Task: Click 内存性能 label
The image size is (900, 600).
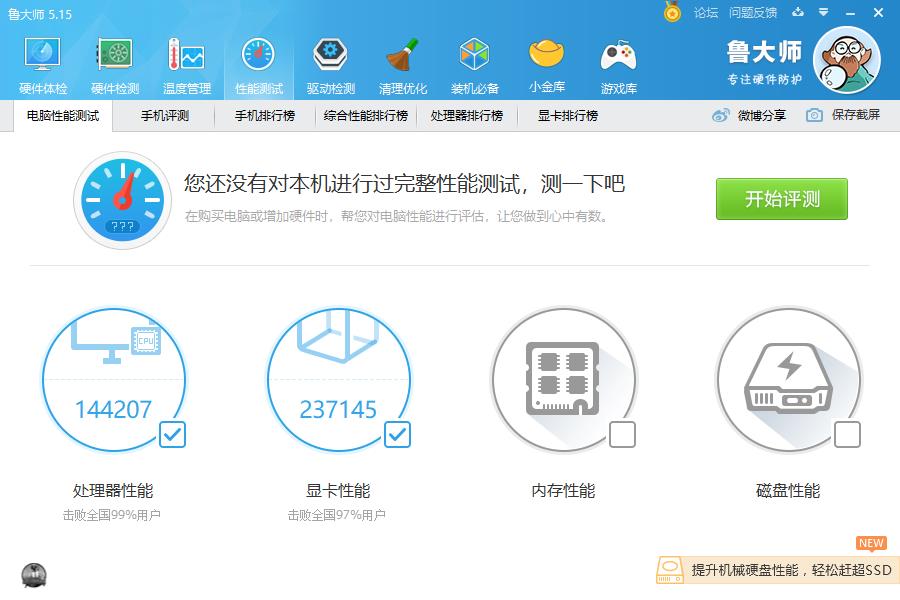Action: pyautogui.click(x=563, y=491)
